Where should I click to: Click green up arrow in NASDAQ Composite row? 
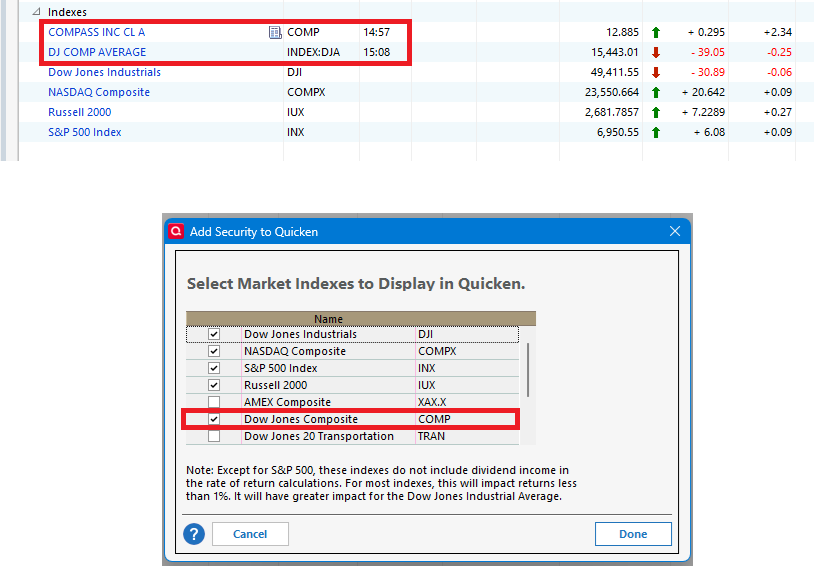click(x=656, y=93)
